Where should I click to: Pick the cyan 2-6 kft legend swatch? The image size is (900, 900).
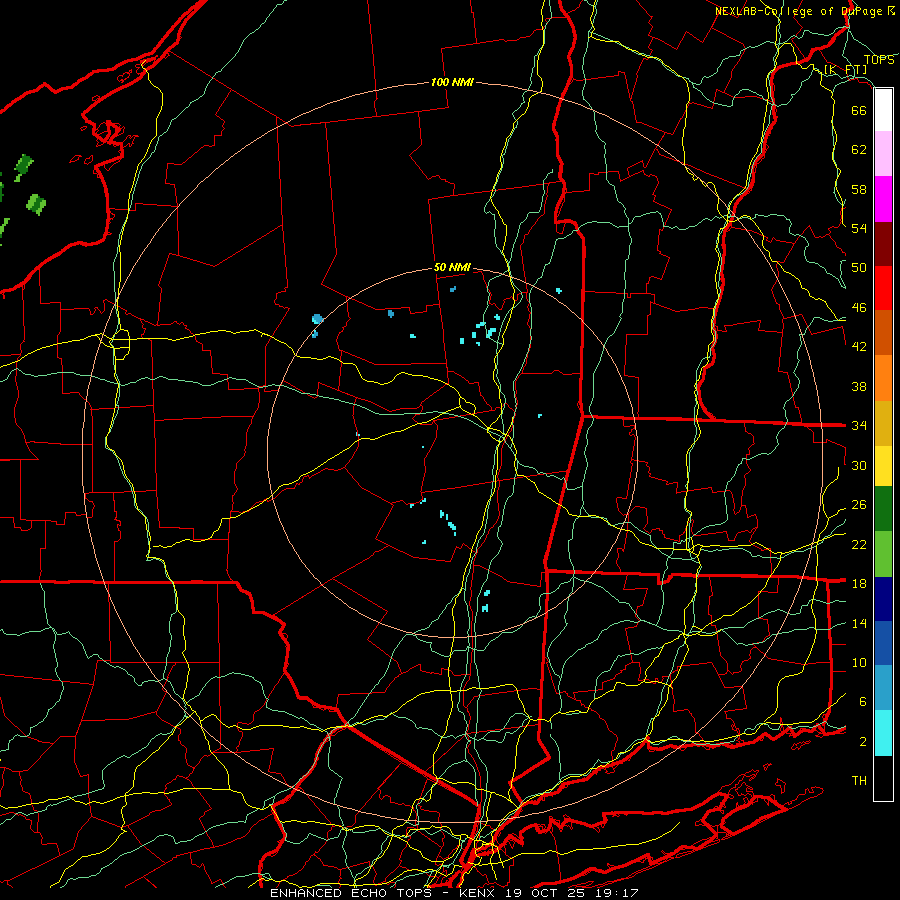[x=883, y=733]
